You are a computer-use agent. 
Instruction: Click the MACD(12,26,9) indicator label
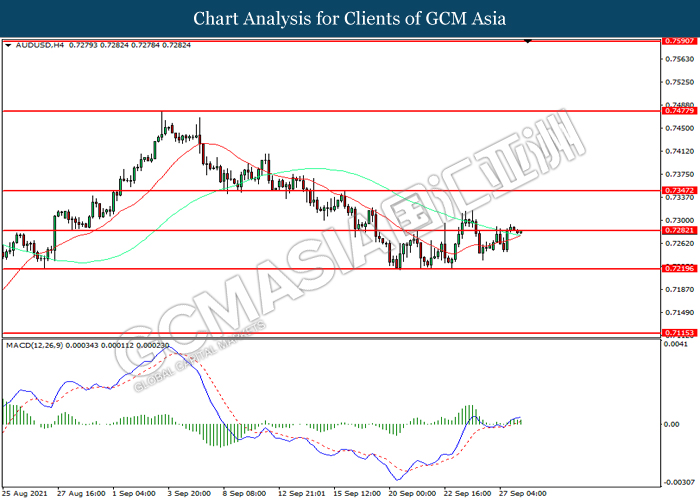[35, 345]
